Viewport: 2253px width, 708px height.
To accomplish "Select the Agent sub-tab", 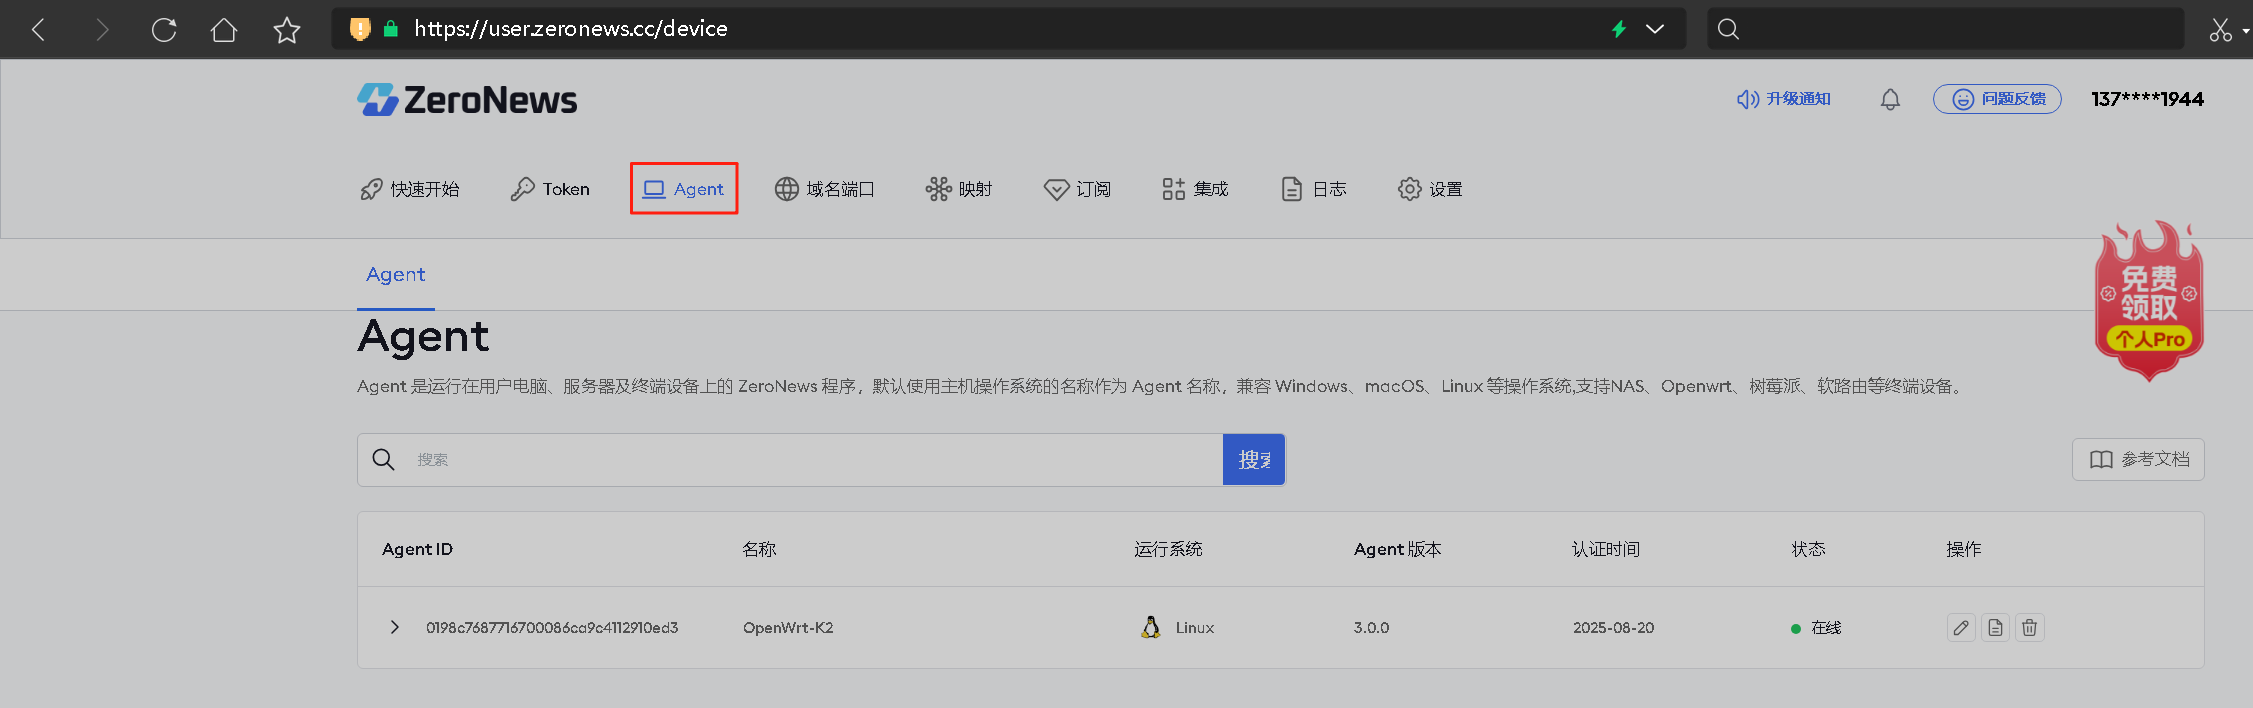I will 396,275.
